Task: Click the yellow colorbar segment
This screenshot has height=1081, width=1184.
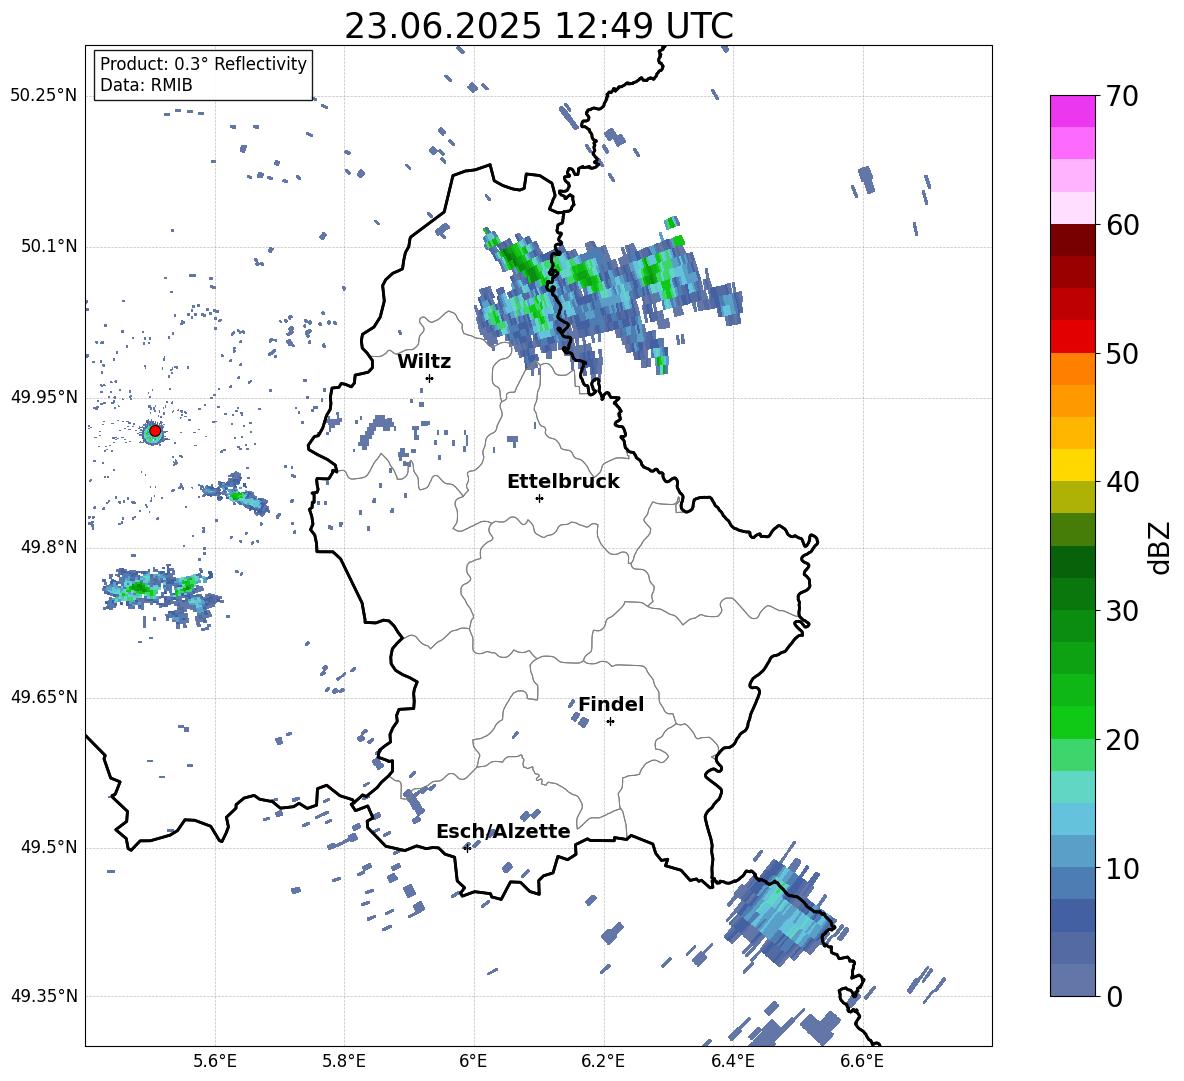Action: coord(1073,465)
